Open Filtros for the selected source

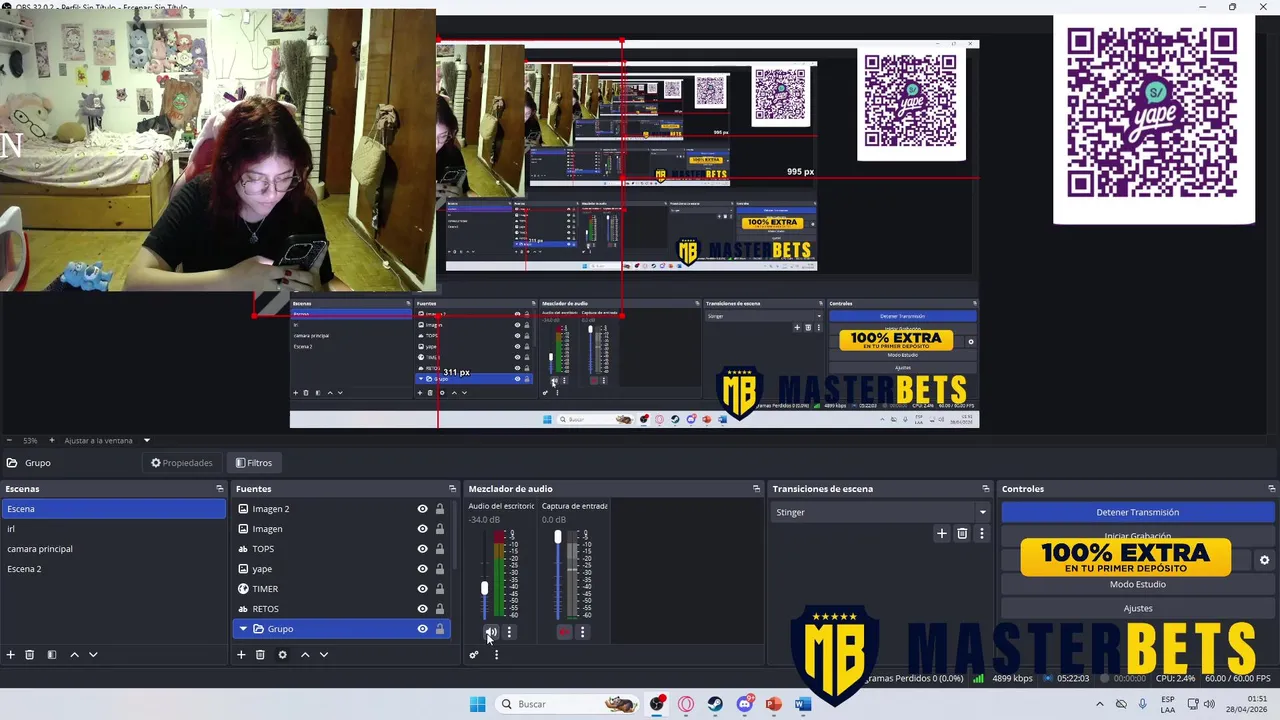point(254,463)
